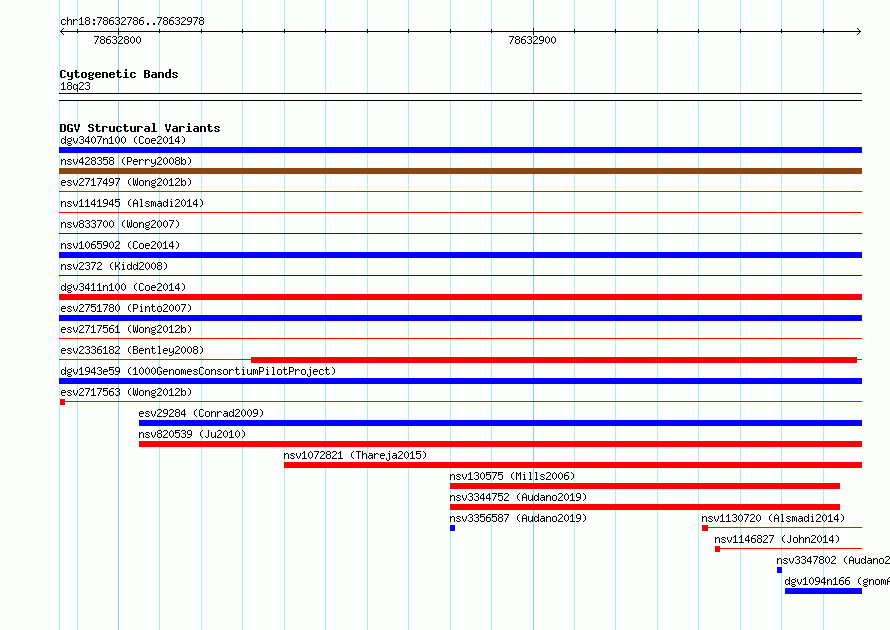Click esv2717563 (Wong2012b) label

point(126,392)
